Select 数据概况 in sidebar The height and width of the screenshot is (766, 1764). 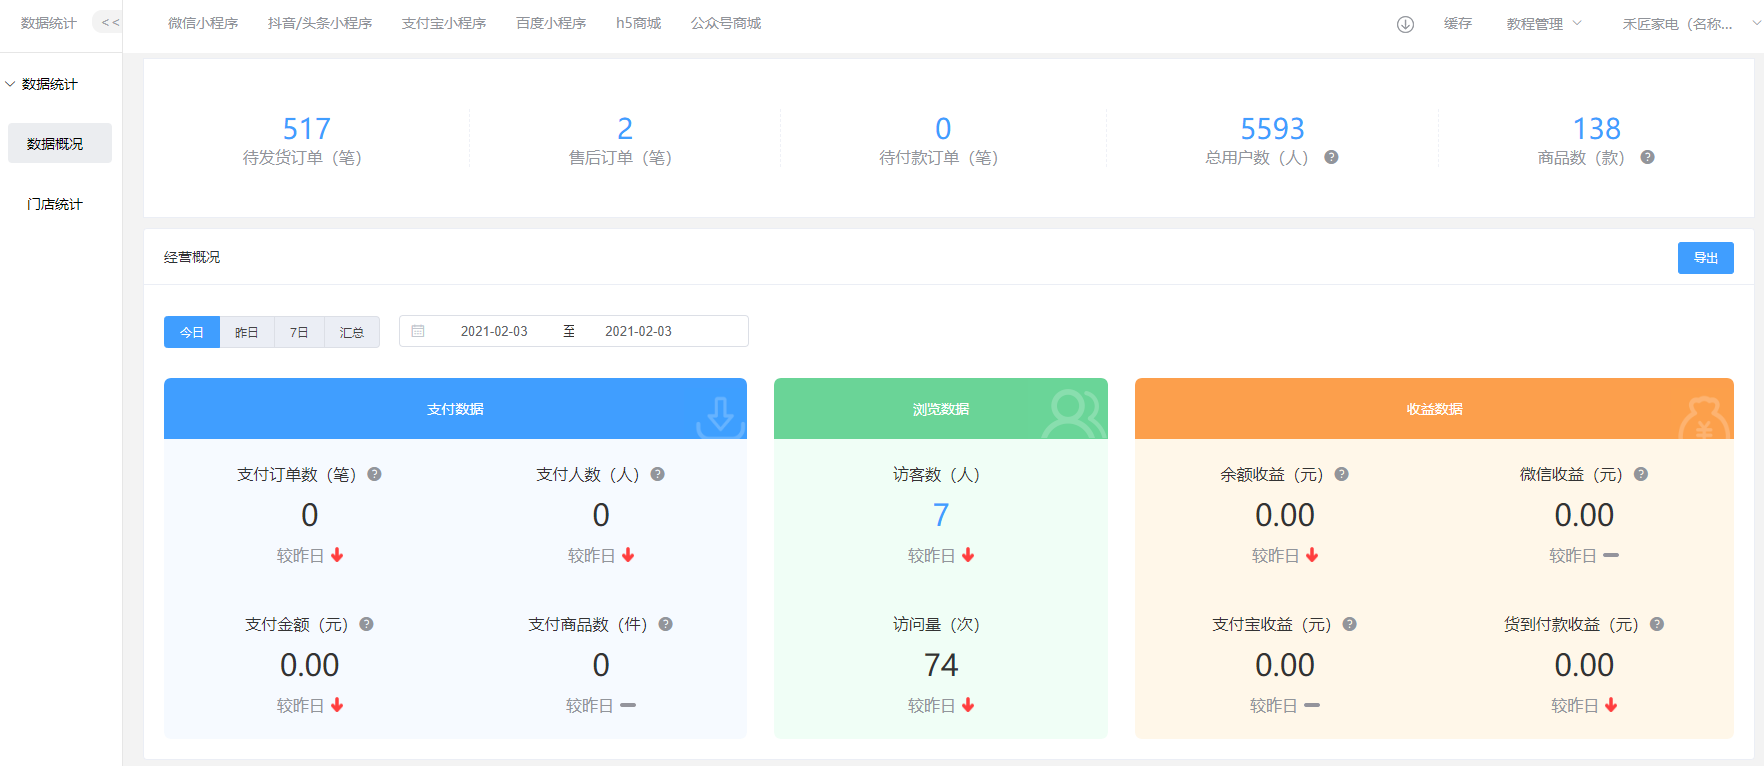tap(60, 143)
